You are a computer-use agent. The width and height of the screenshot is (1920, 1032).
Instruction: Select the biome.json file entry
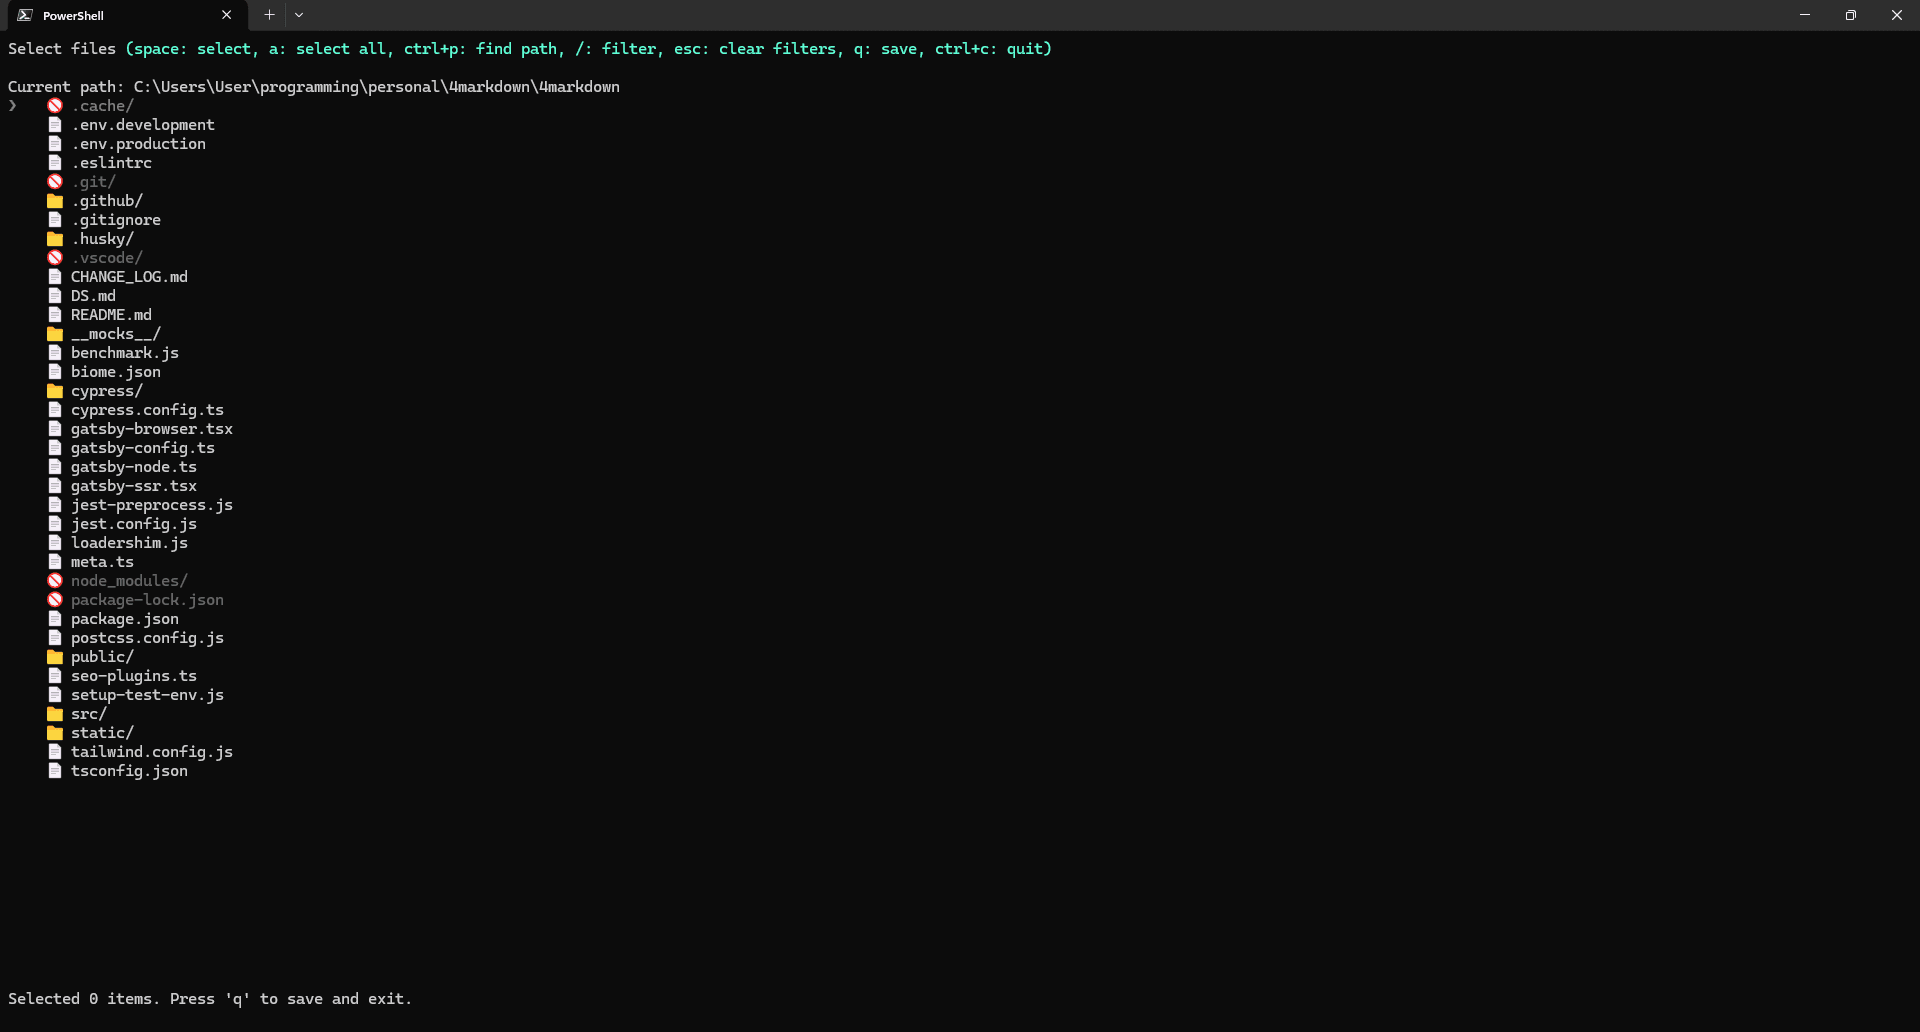(x=116, y=371)
